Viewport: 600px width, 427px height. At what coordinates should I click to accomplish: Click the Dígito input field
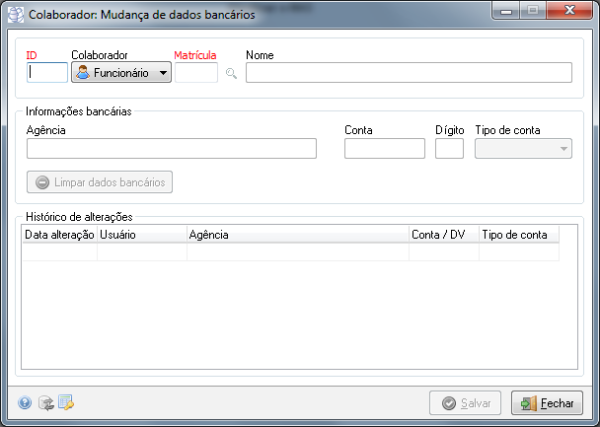pyautogui.click(x=449, y=149)
